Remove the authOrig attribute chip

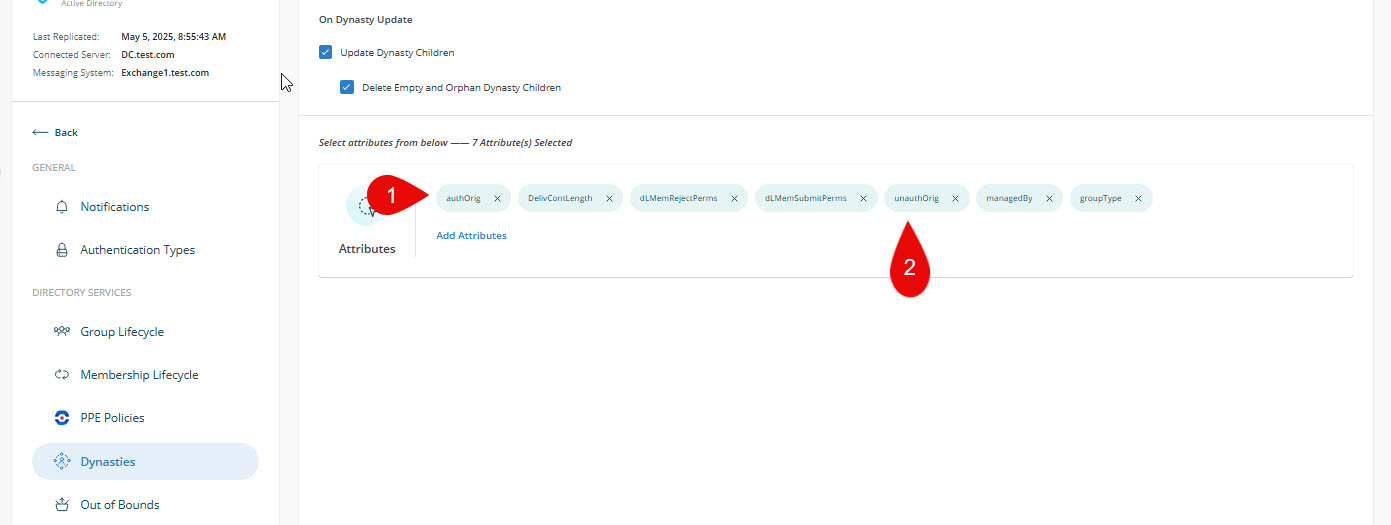[x=497, y=198]
